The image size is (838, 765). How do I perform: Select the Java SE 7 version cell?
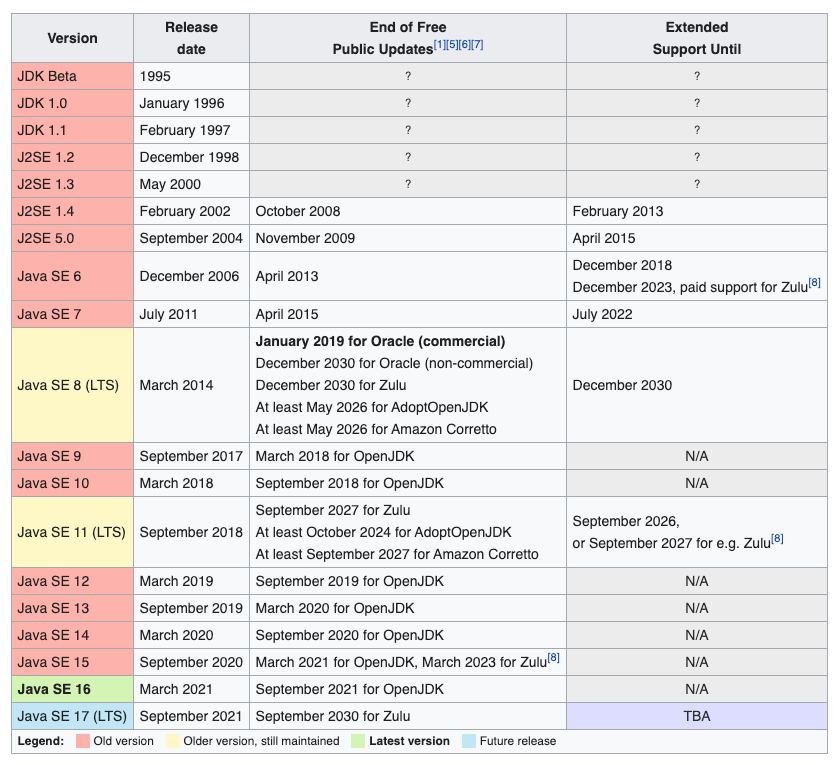pyautogui.click(x=73, y=314)
